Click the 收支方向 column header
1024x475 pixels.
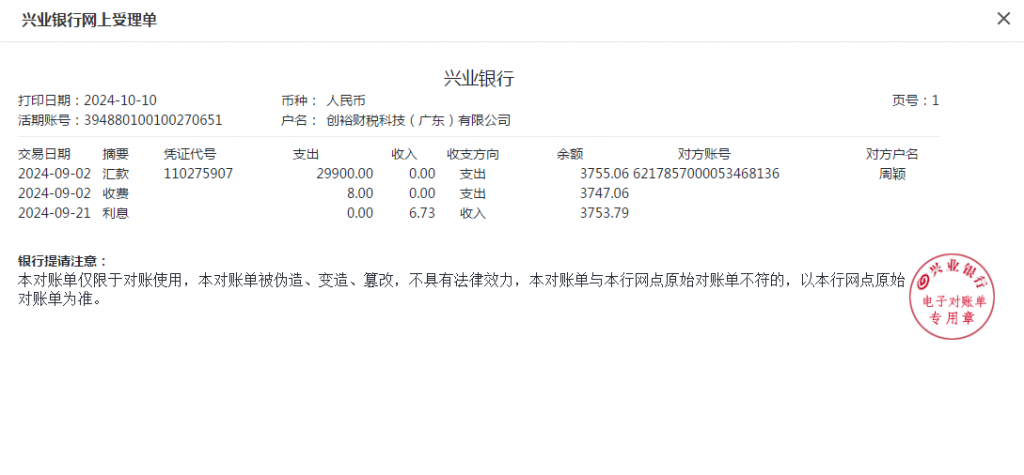coord(473,155)
